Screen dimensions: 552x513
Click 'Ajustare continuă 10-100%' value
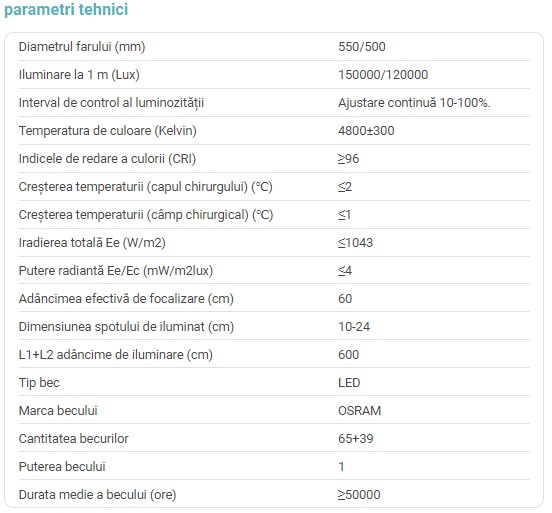[414, 103]
